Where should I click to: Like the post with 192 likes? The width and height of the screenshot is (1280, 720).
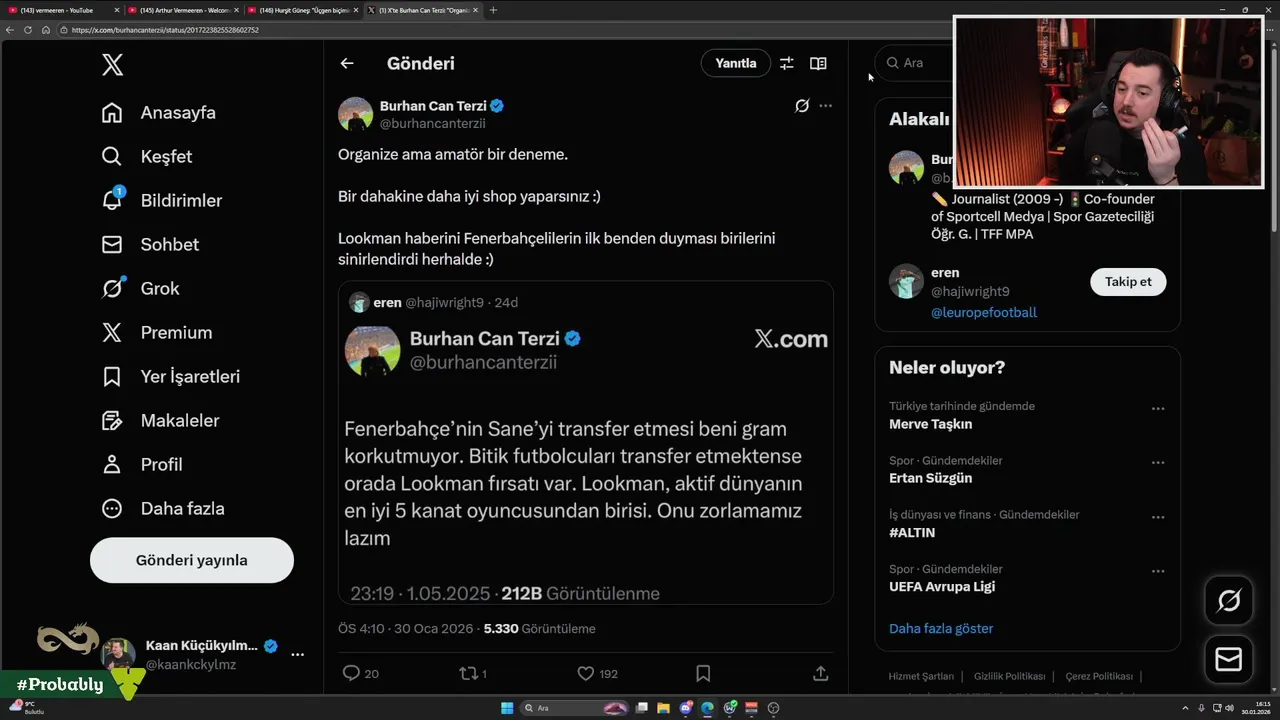586,674
